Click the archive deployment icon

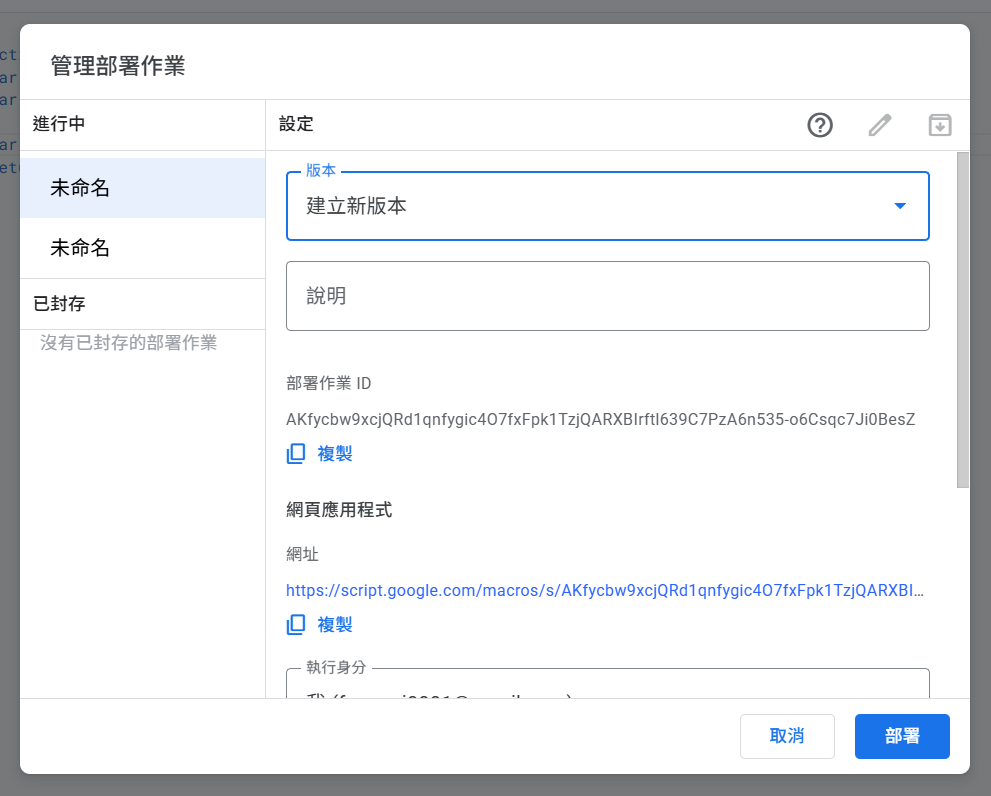(x=940, y=125)
